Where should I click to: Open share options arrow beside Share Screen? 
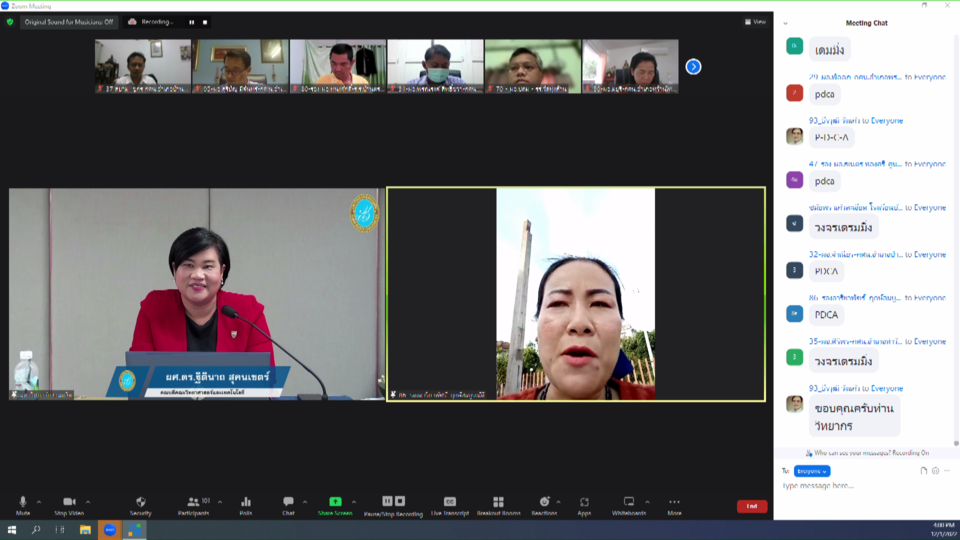(354, 502)
